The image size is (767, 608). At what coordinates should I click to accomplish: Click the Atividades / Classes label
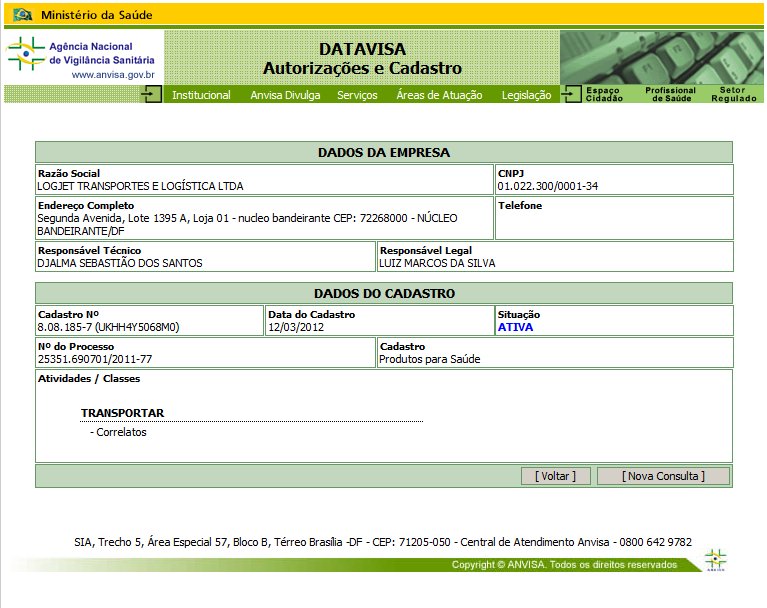pyautogui.click(x=89, y=379)
